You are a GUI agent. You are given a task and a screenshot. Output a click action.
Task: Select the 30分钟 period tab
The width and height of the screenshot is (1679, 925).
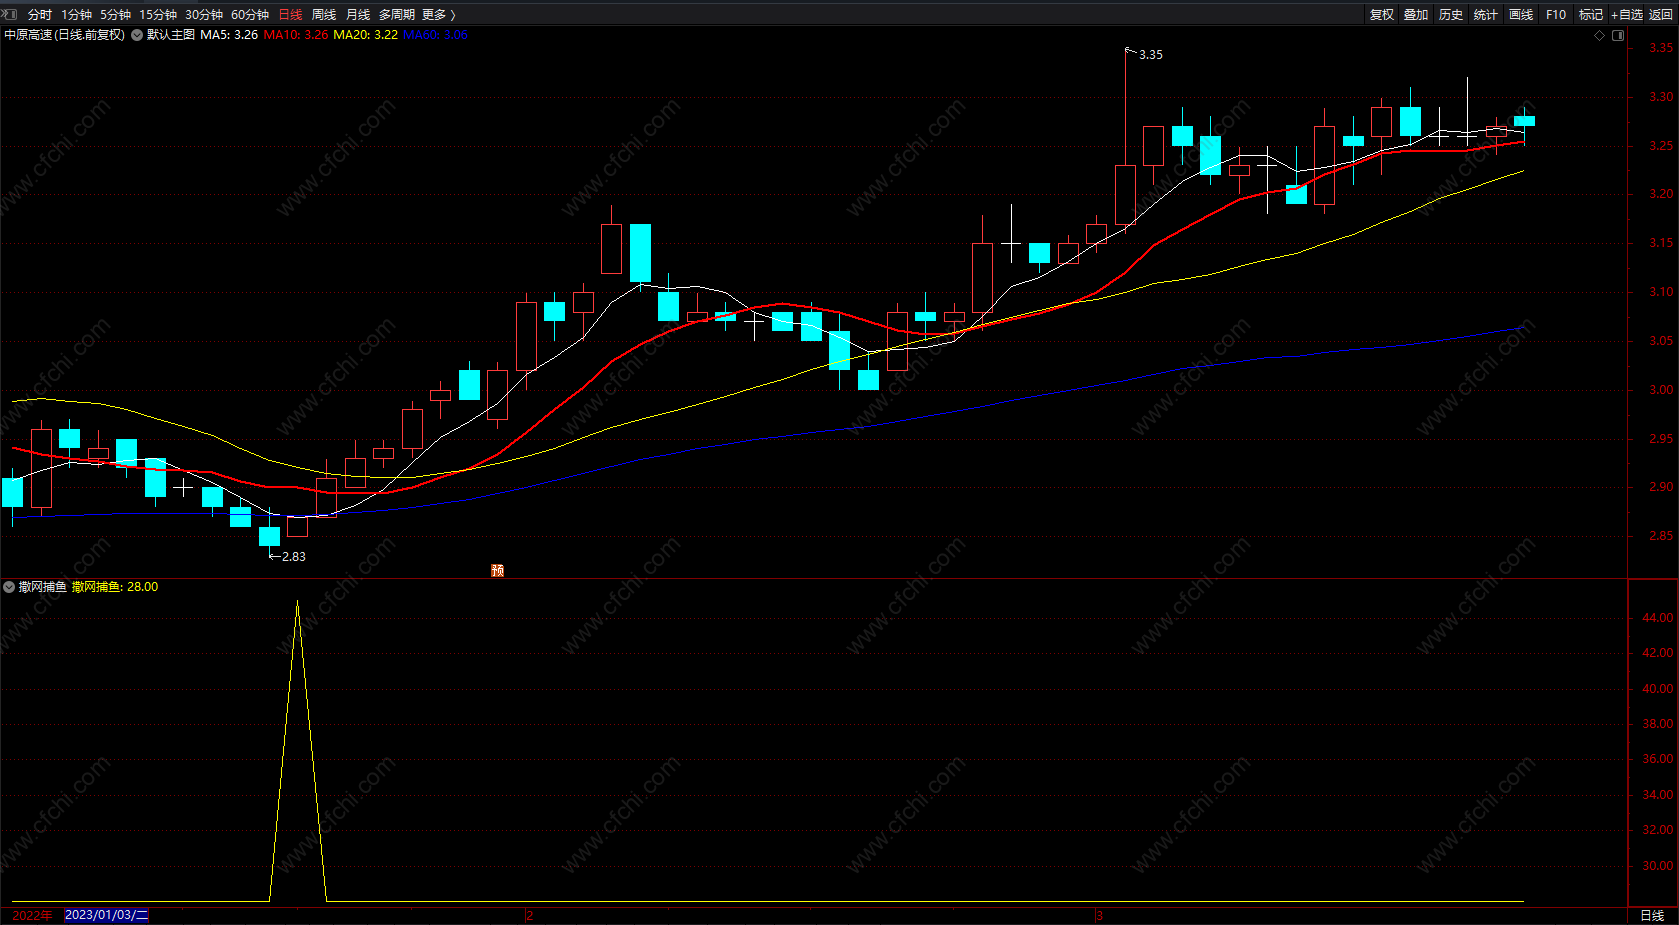204,15
